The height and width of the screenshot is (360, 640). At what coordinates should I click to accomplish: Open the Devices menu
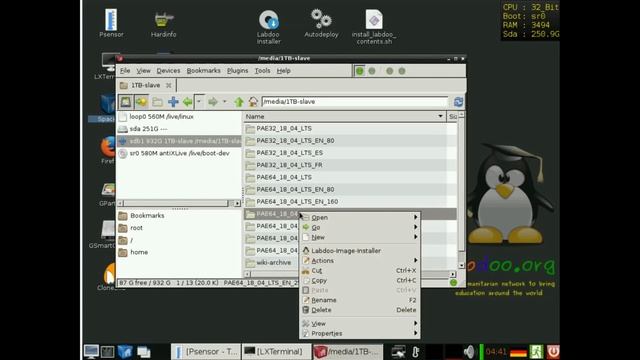(x=168, y=71)
